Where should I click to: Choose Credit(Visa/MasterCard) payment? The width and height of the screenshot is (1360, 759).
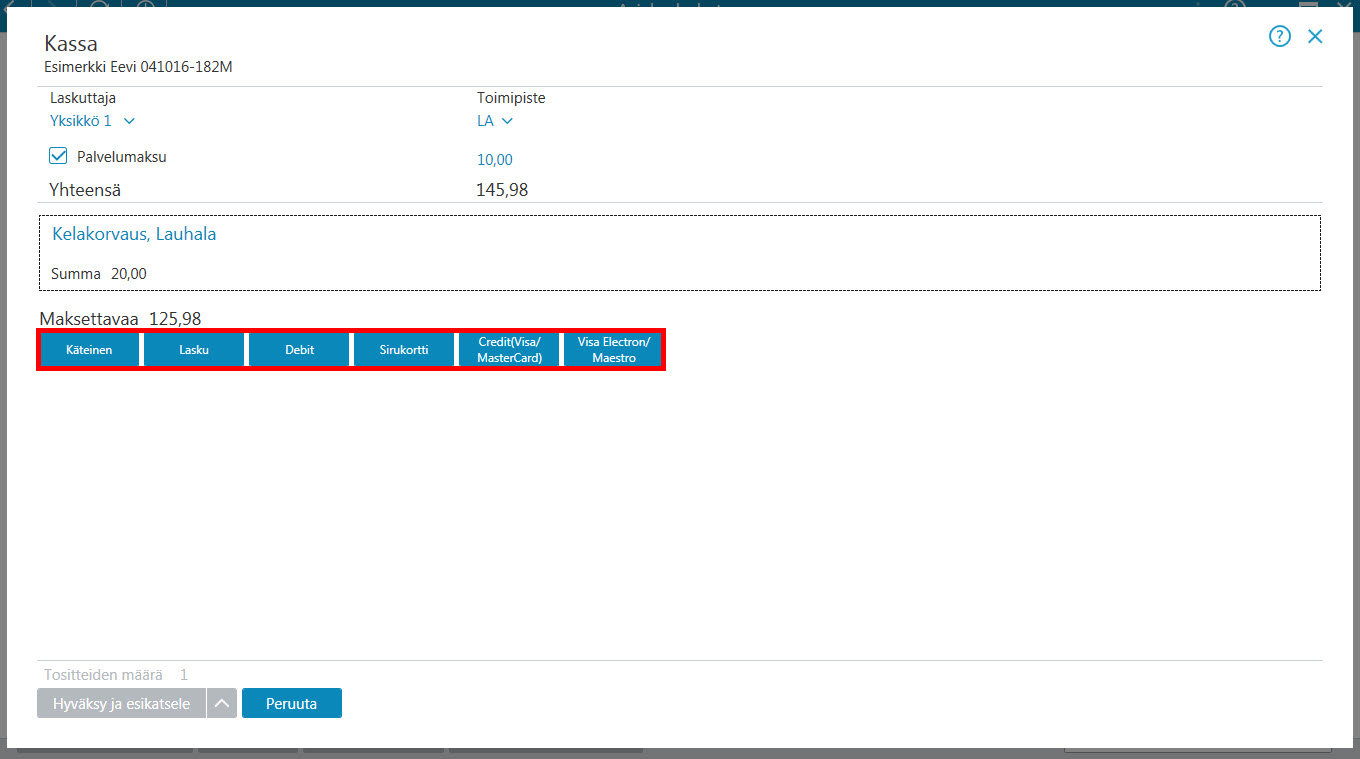[x=508, y=350]
